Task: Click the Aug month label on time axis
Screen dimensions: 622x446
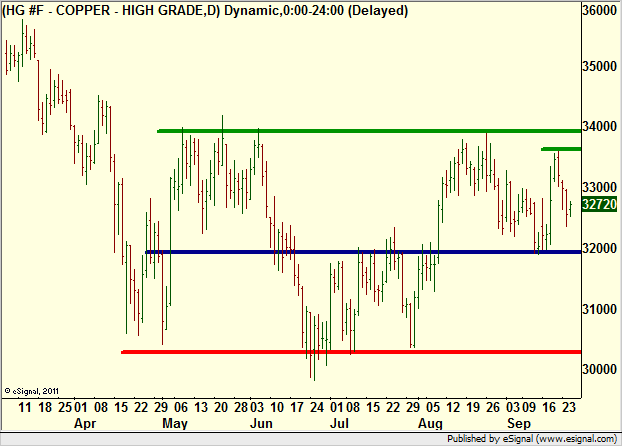Action: pos(430,424)
